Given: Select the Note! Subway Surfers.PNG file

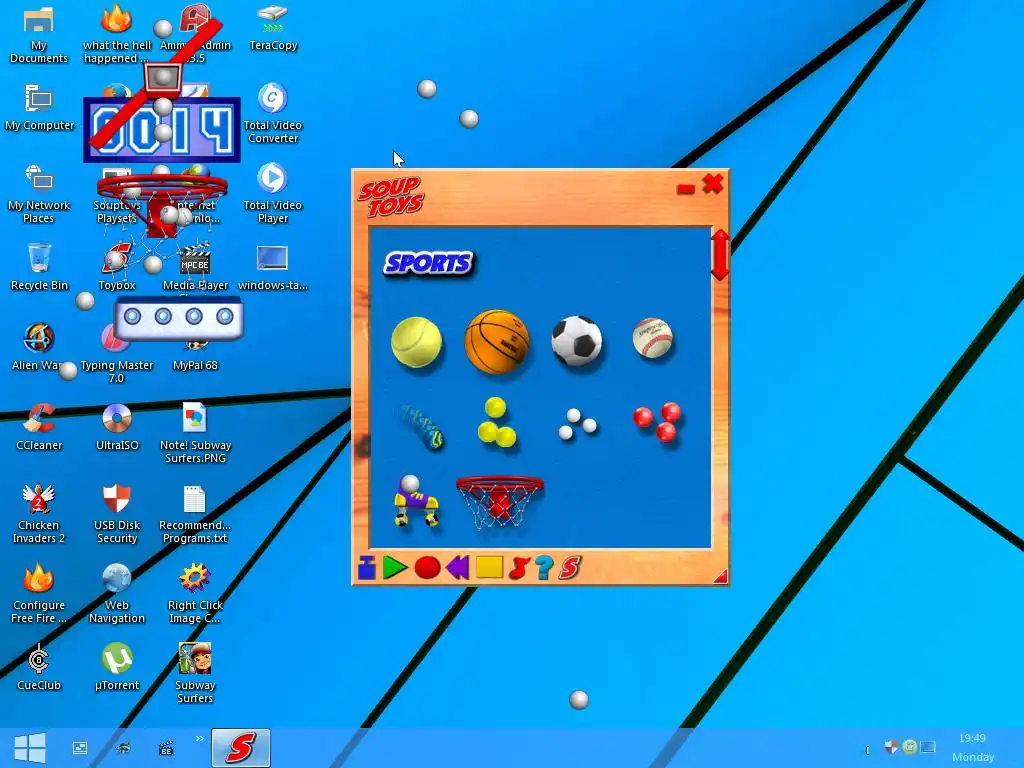Looking at the screenshot, I should (x=195, y=434).
